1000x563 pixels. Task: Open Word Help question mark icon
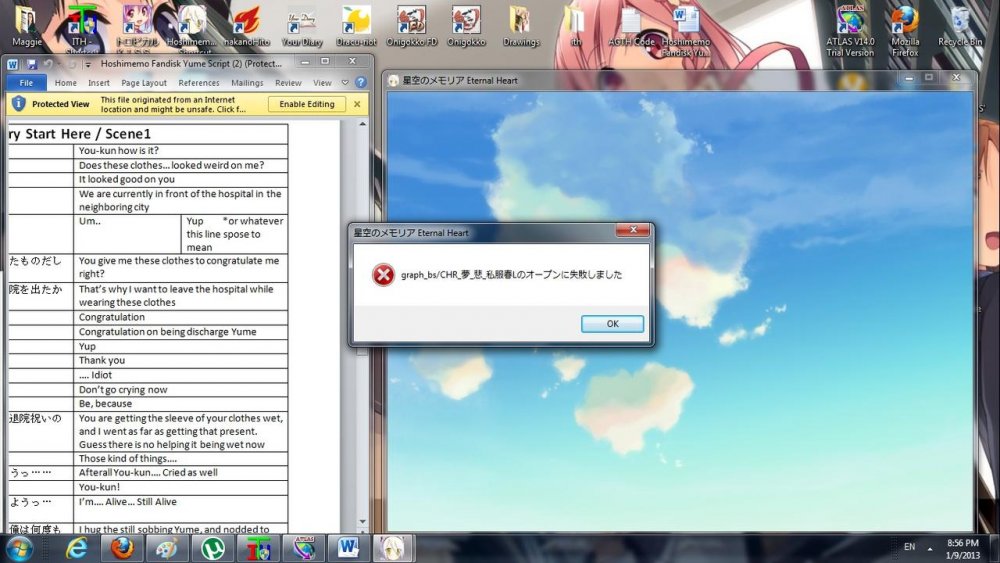(359, 83)
